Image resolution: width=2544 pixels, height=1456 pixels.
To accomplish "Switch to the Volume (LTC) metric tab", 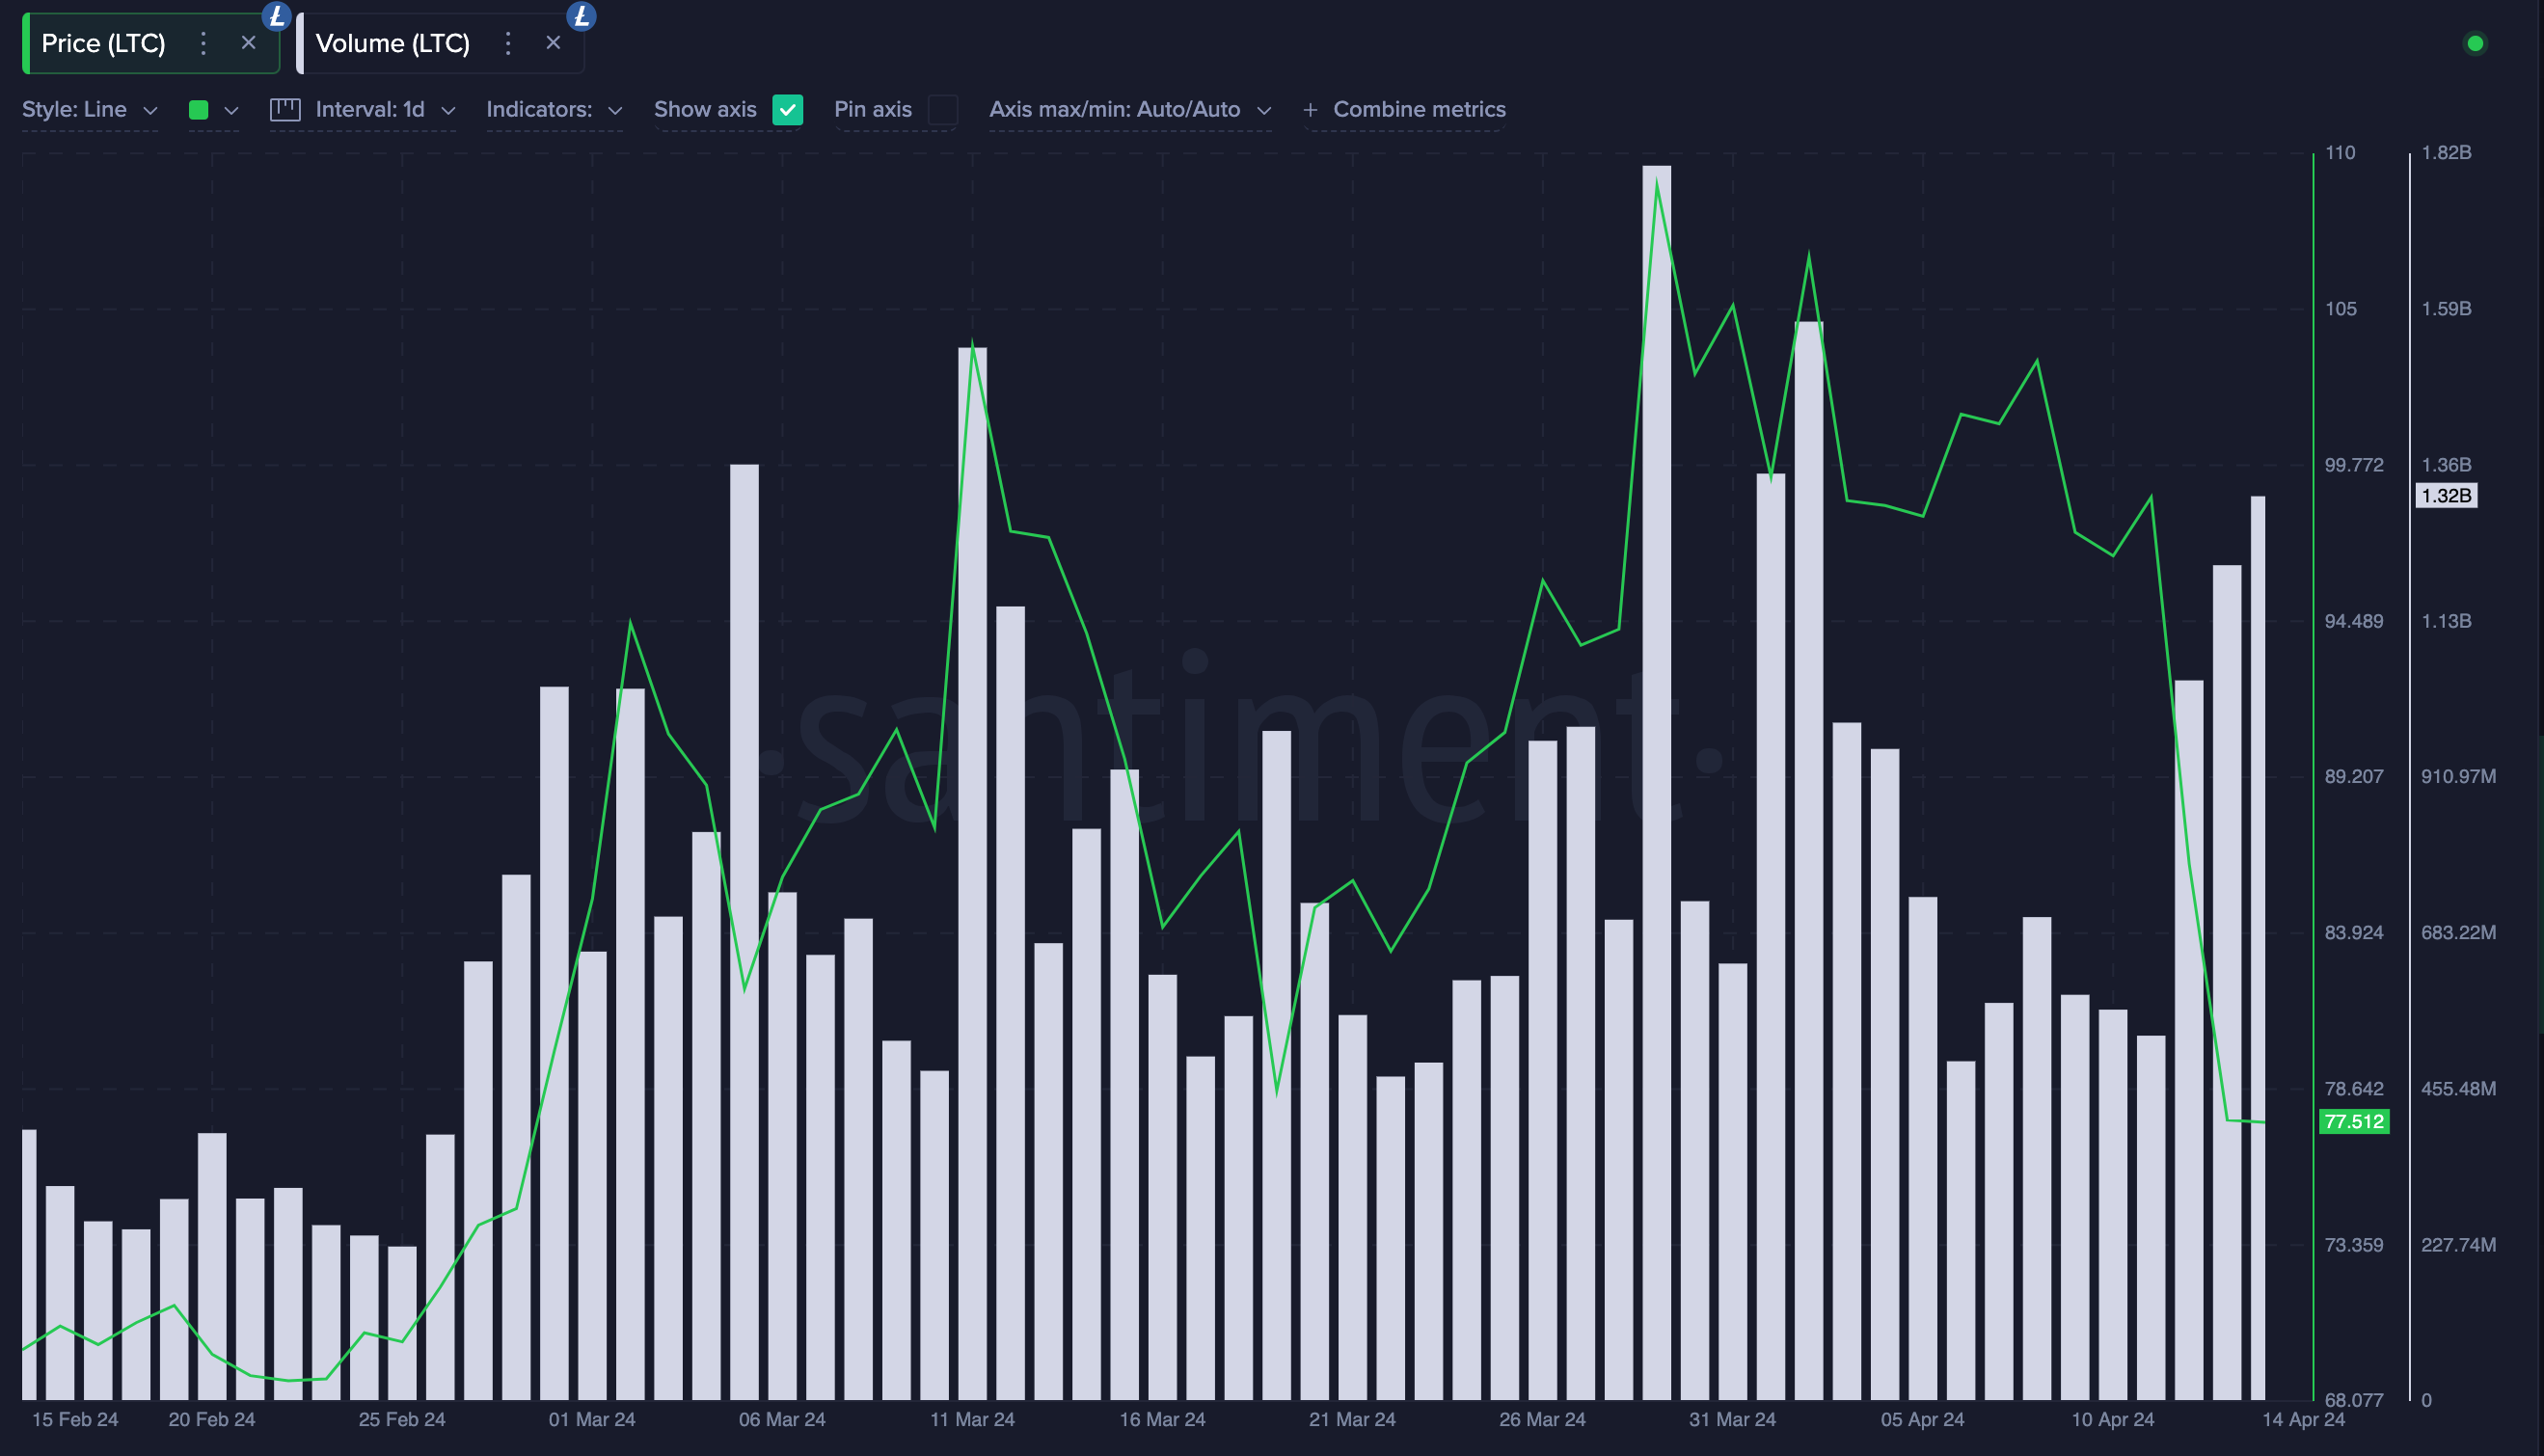I will pos(393,43).
